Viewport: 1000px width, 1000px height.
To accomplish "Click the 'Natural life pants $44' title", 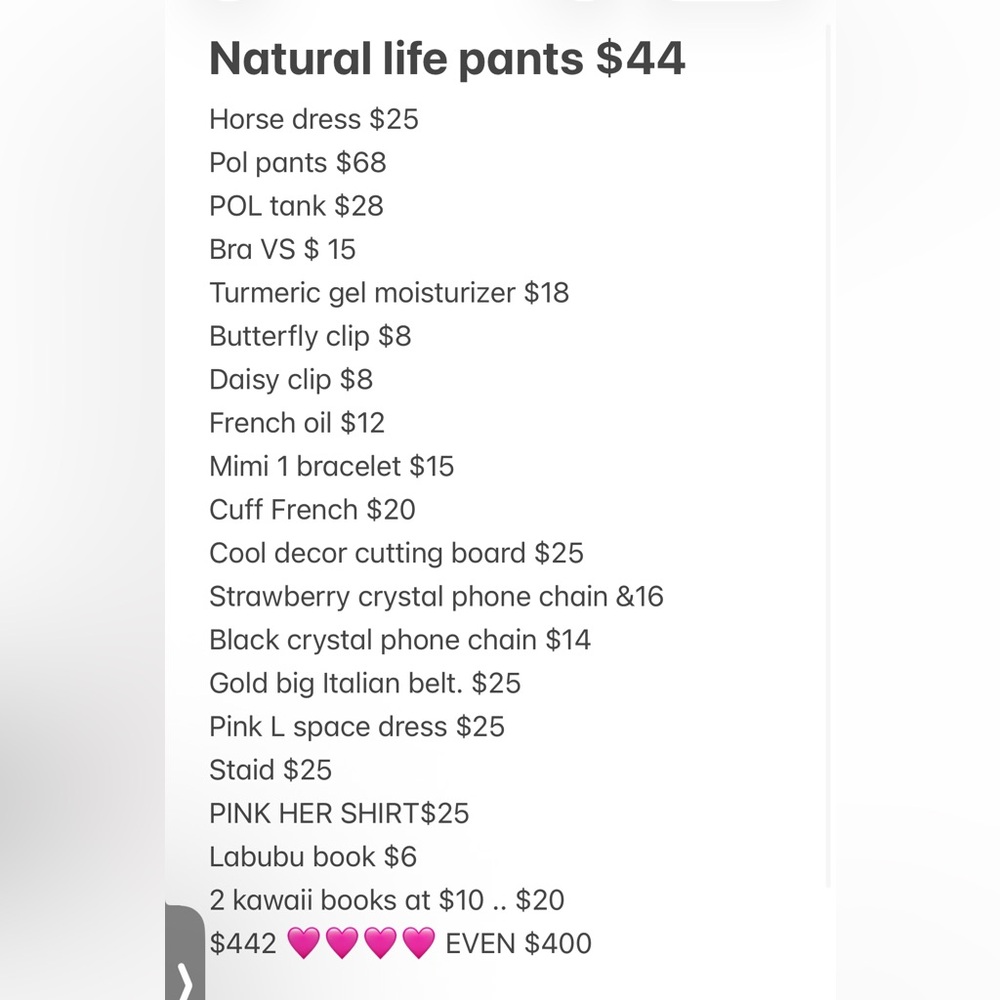I will click(x=447, y=59).
